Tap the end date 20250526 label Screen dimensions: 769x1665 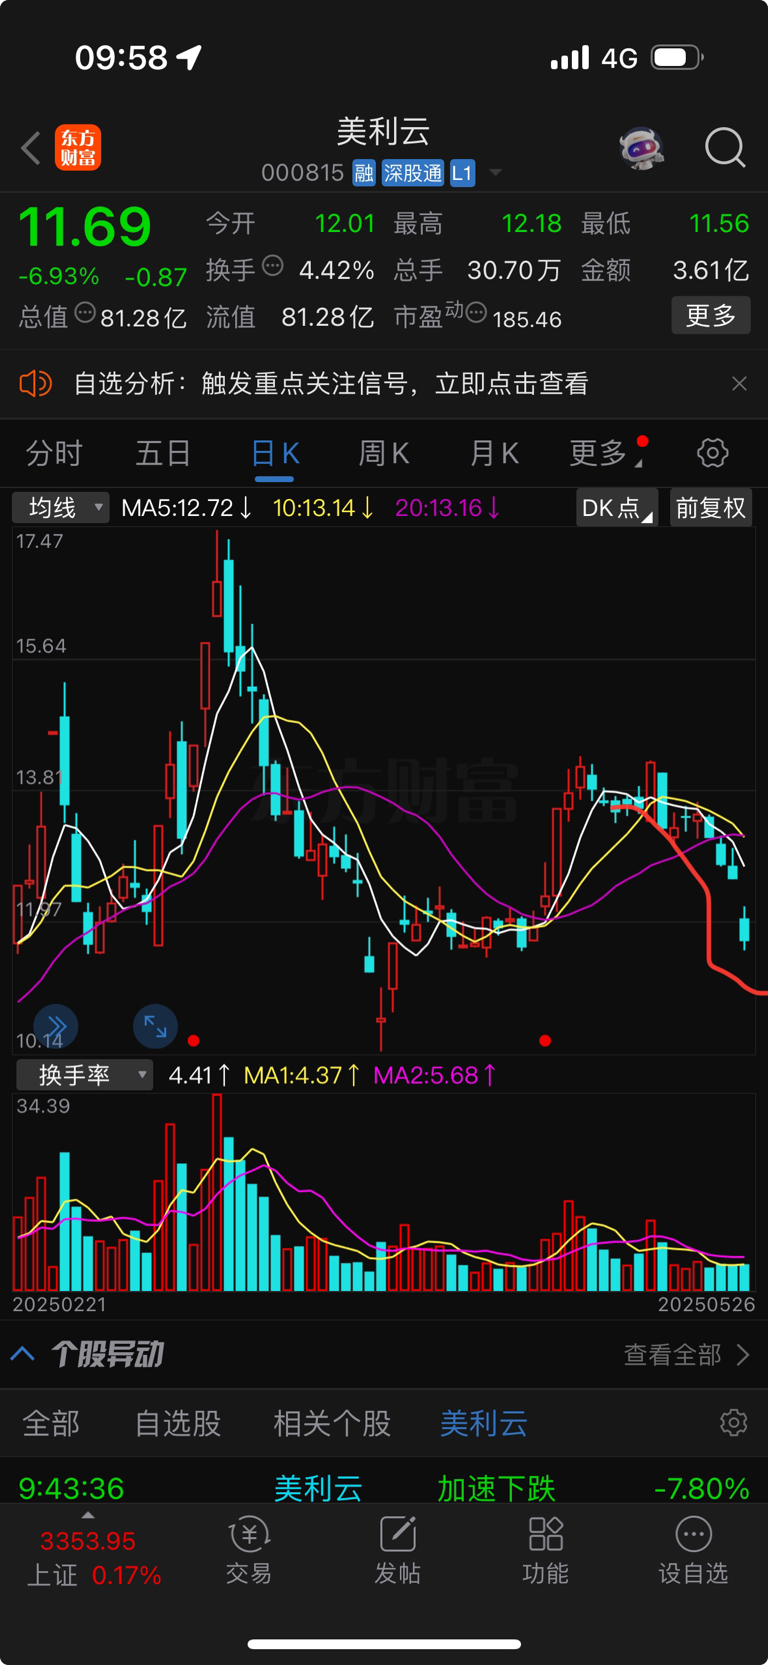point(706,1304)
